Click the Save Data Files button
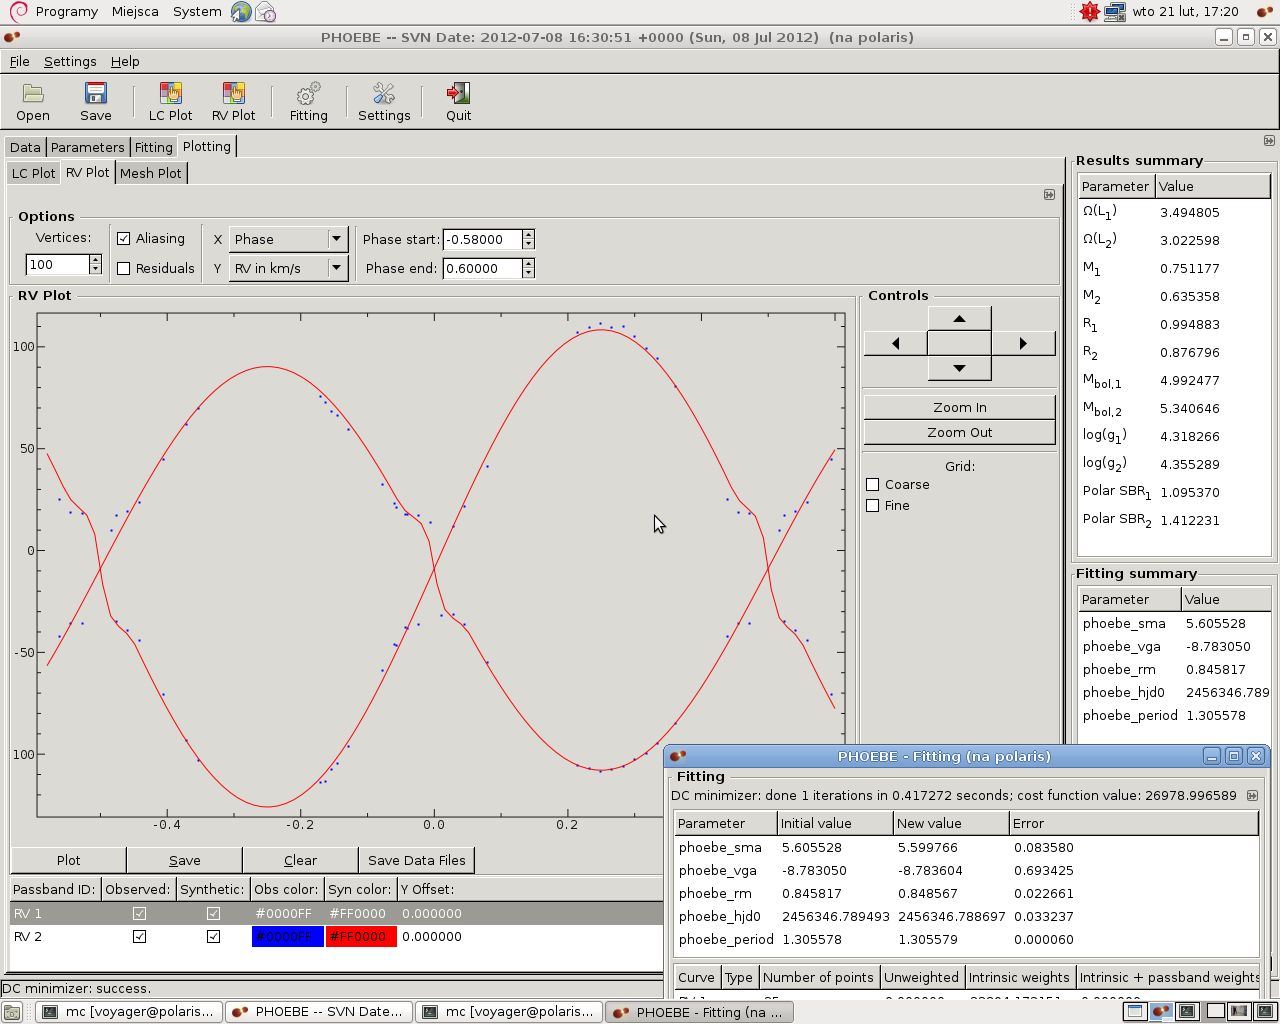 click(x=417, y=860)
